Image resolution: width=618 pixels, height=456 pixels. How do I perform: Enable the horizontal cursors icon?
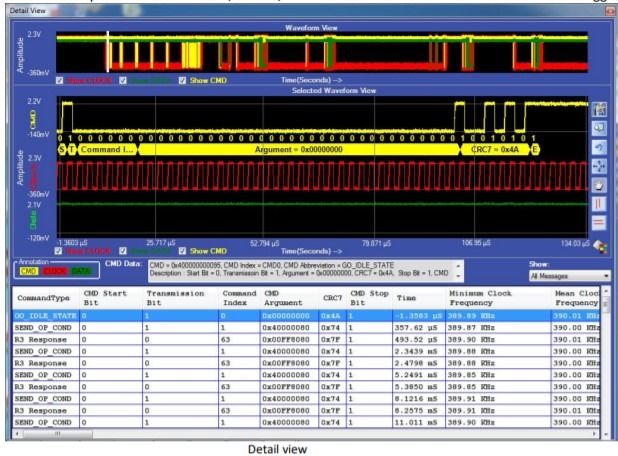coord(600,225)
